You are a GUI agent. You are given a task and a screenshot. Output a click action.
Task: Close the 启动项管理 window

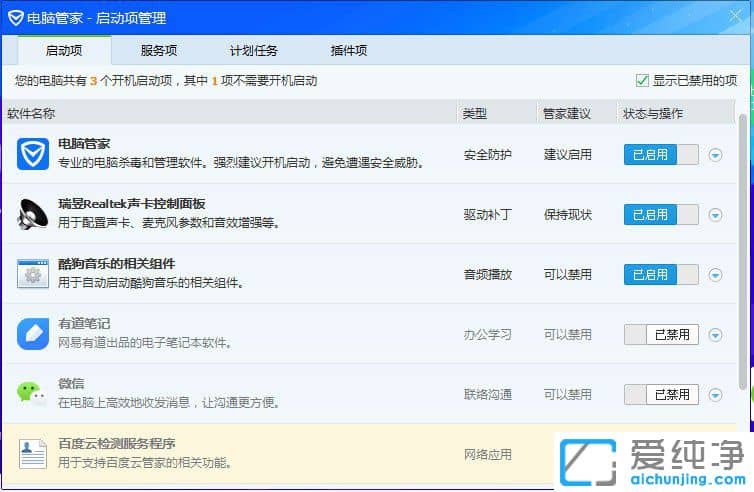[735, 16]
